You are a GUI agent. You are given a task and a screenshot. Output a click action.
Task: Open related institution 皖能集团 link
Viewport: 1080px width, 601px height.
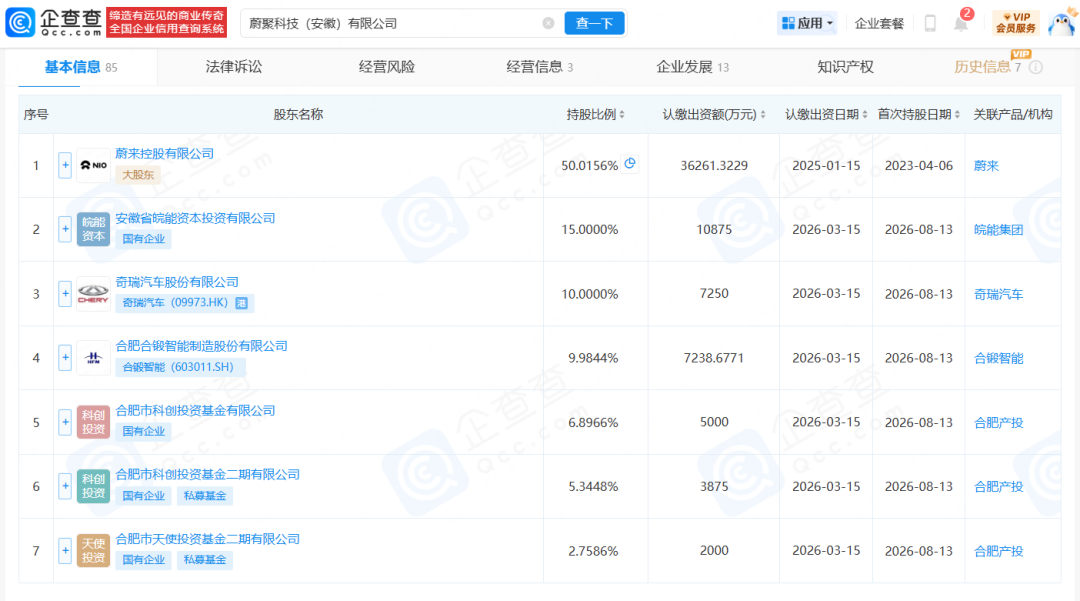pyautogui.click(x=998, y=230)
